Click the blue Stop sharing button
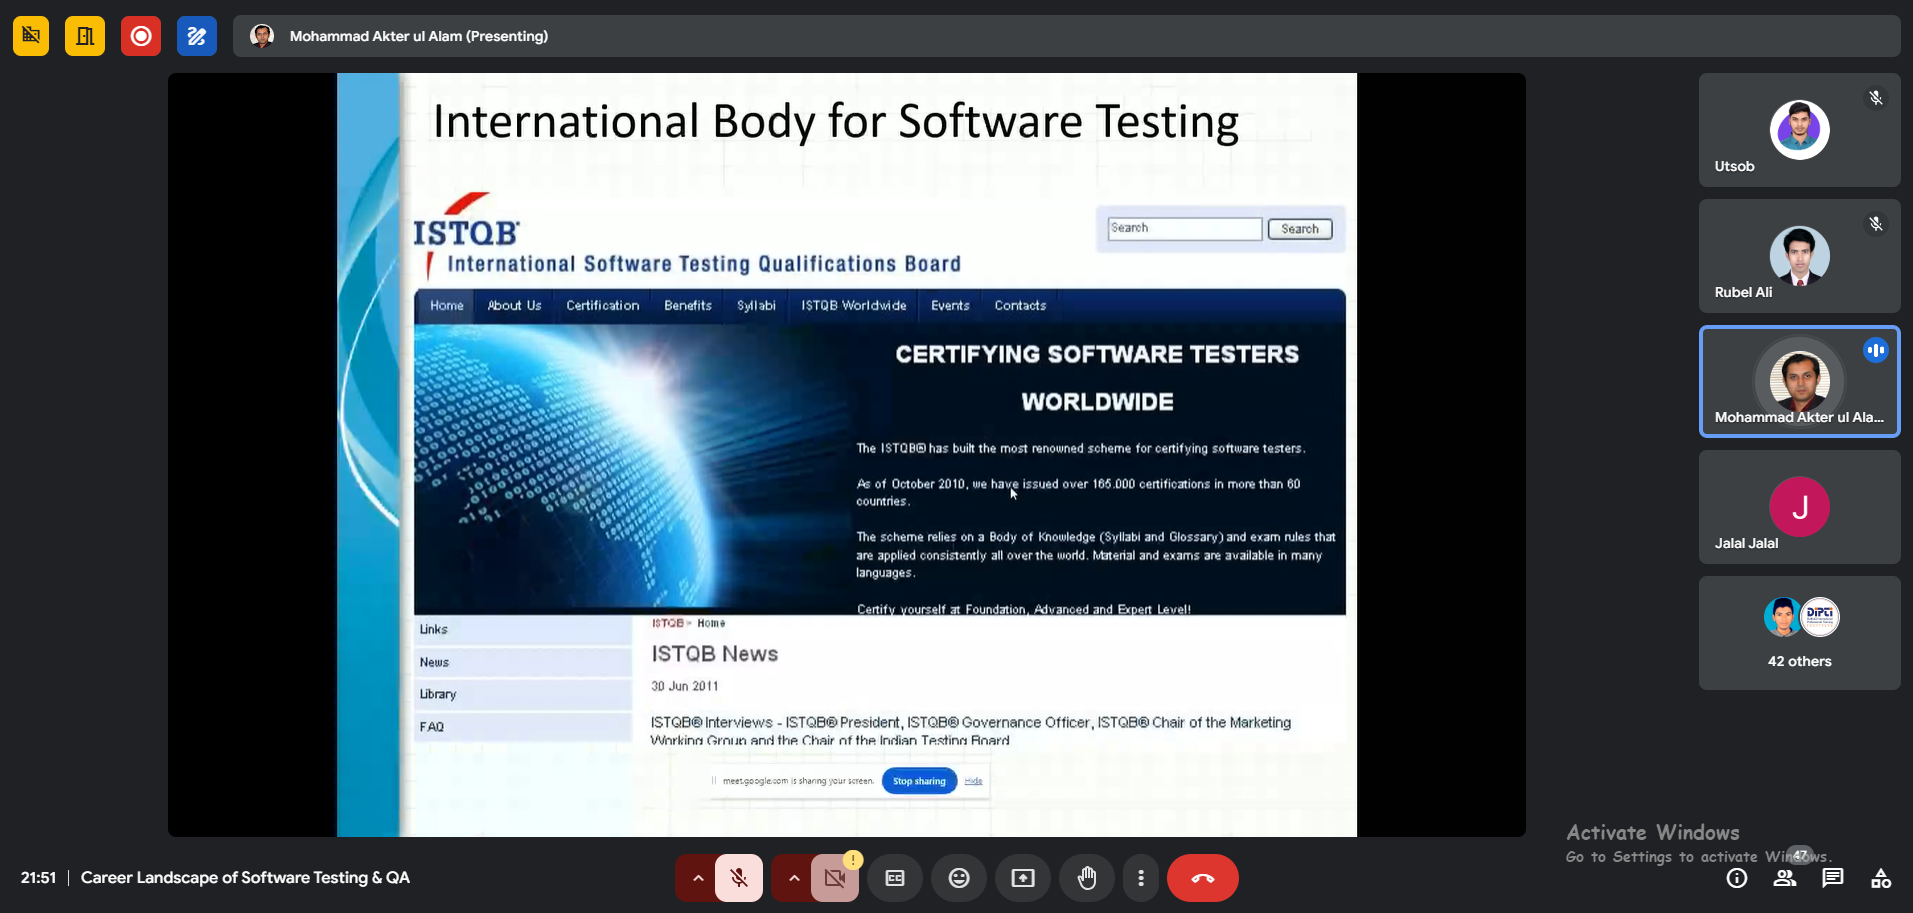The width and height of the screenshot is (1913, 913). pos(919,781)
